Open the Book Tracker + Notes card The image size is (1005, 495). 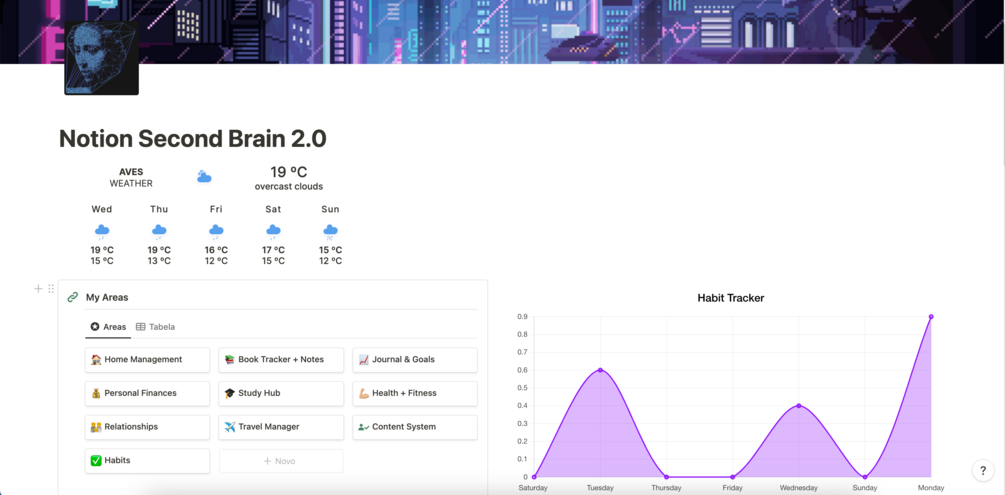(x=281, y=360)
